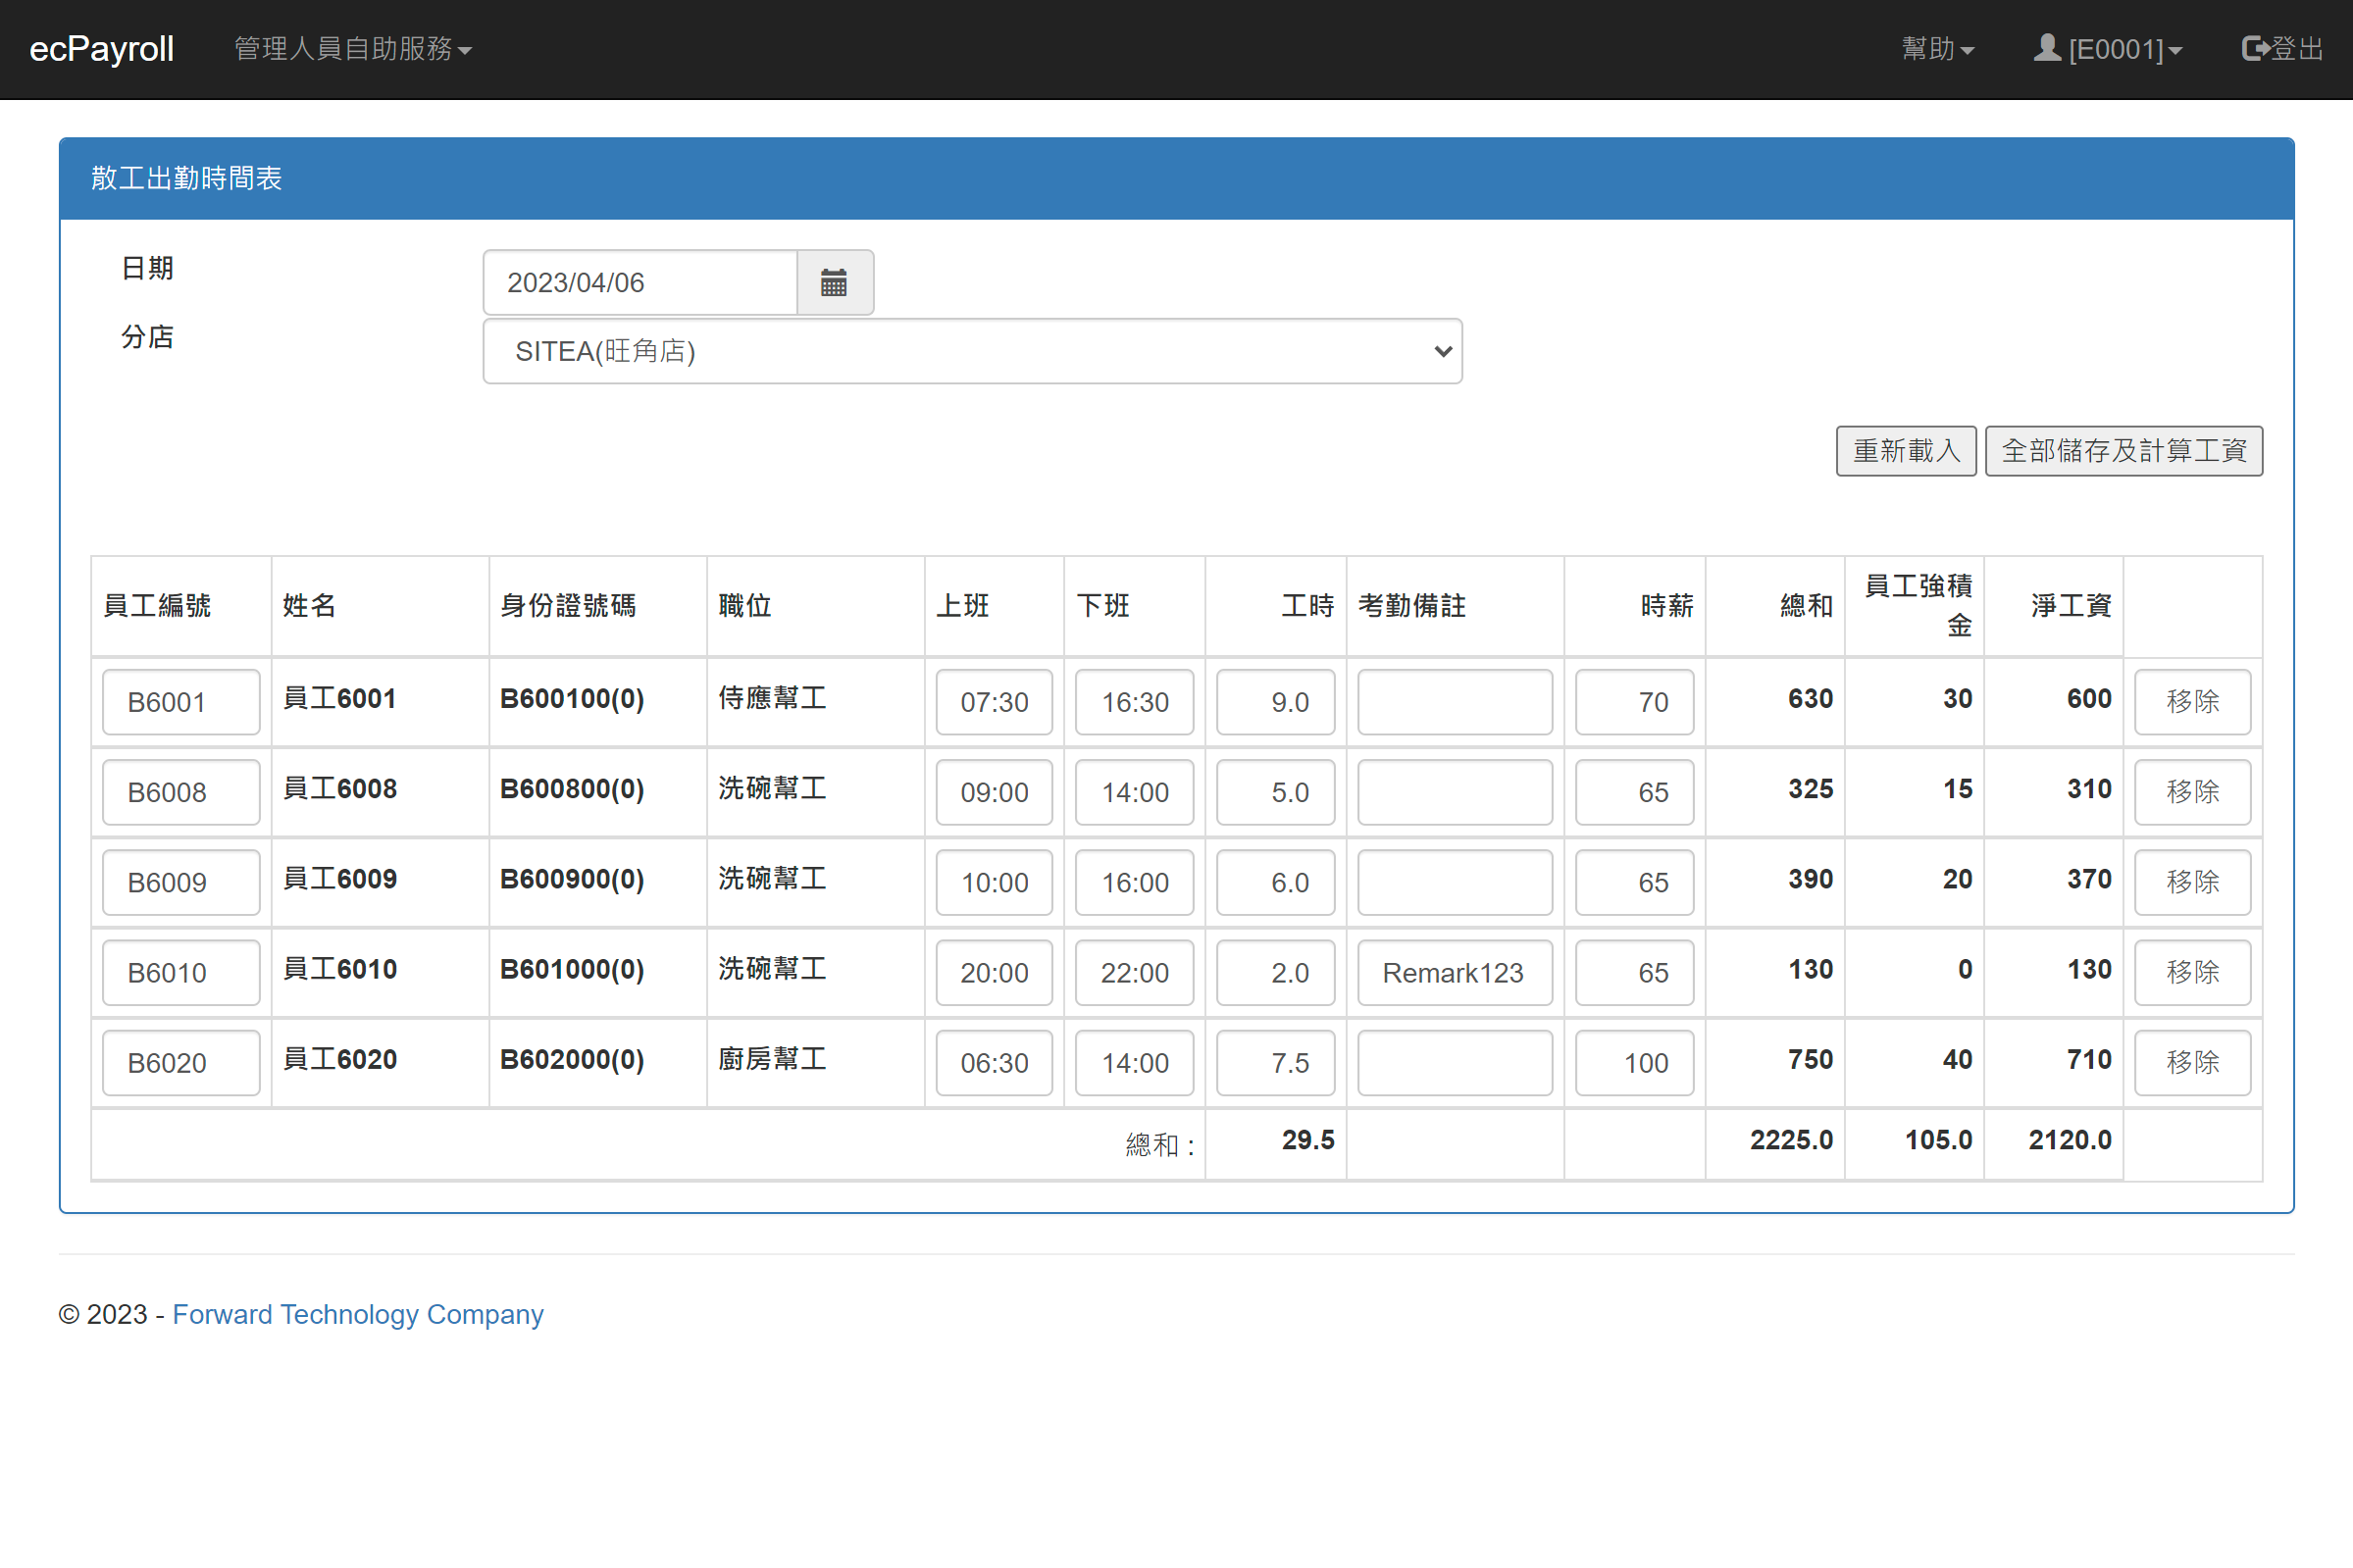Click the 20:00 start time field

pyautogui.click(x=994, y=972)
